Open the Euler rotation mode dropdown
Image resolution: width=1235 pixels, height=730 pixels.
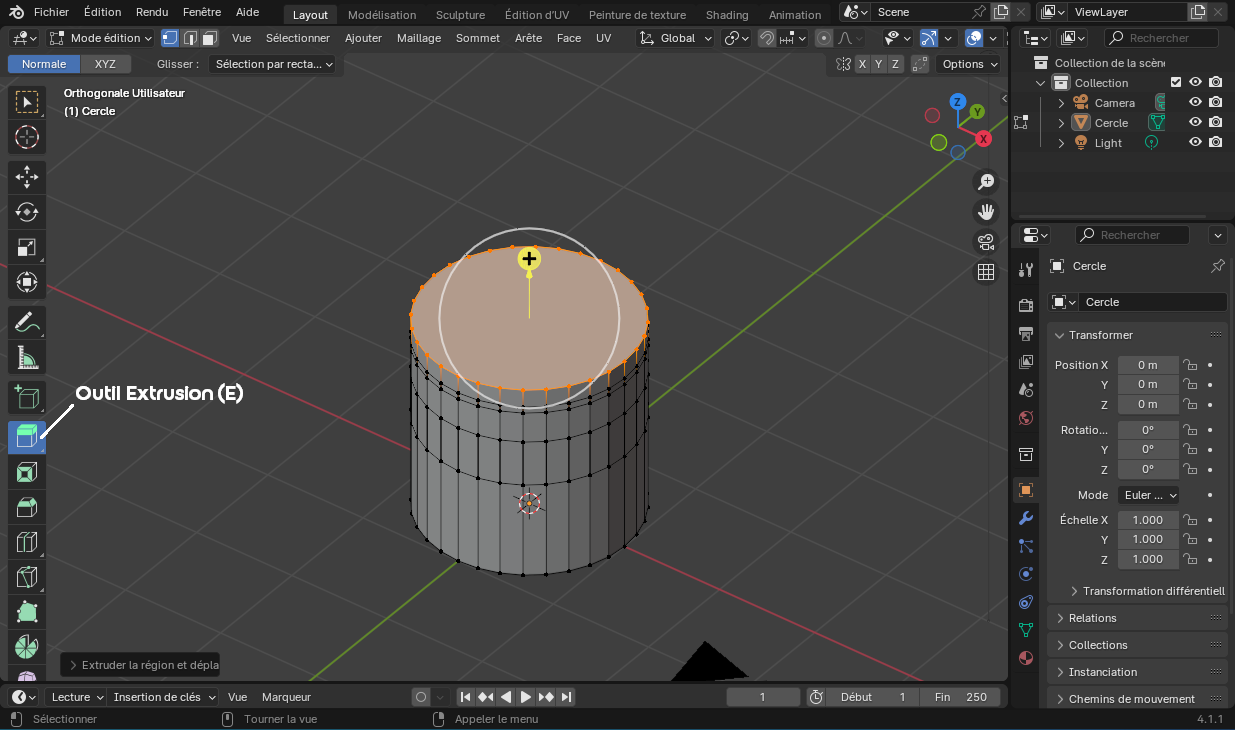point(1149,495)
